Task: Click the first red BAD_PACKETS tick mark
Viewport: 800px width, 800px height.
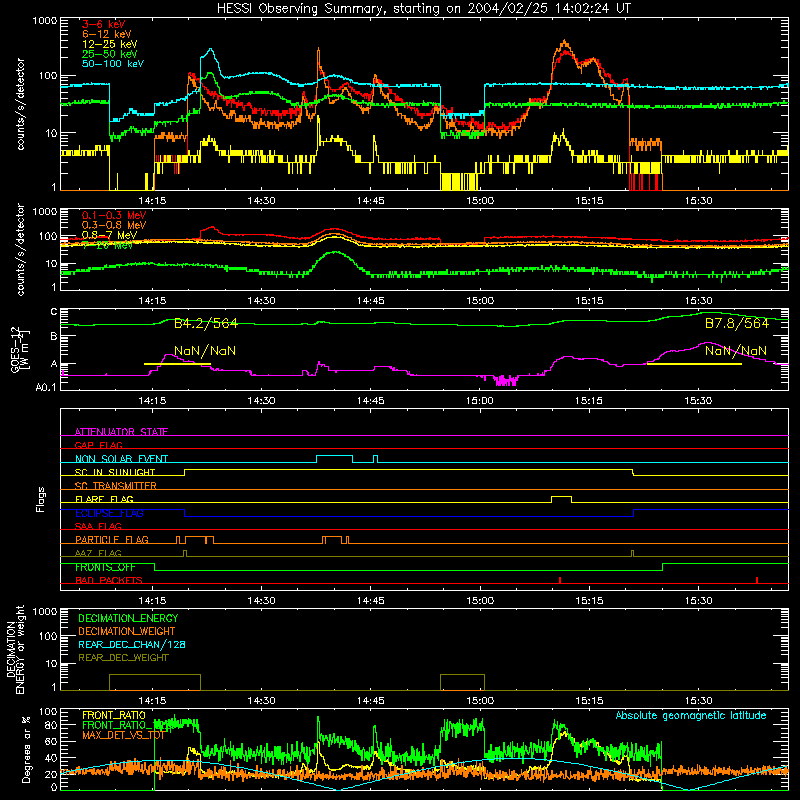Action: coord(560,580)
